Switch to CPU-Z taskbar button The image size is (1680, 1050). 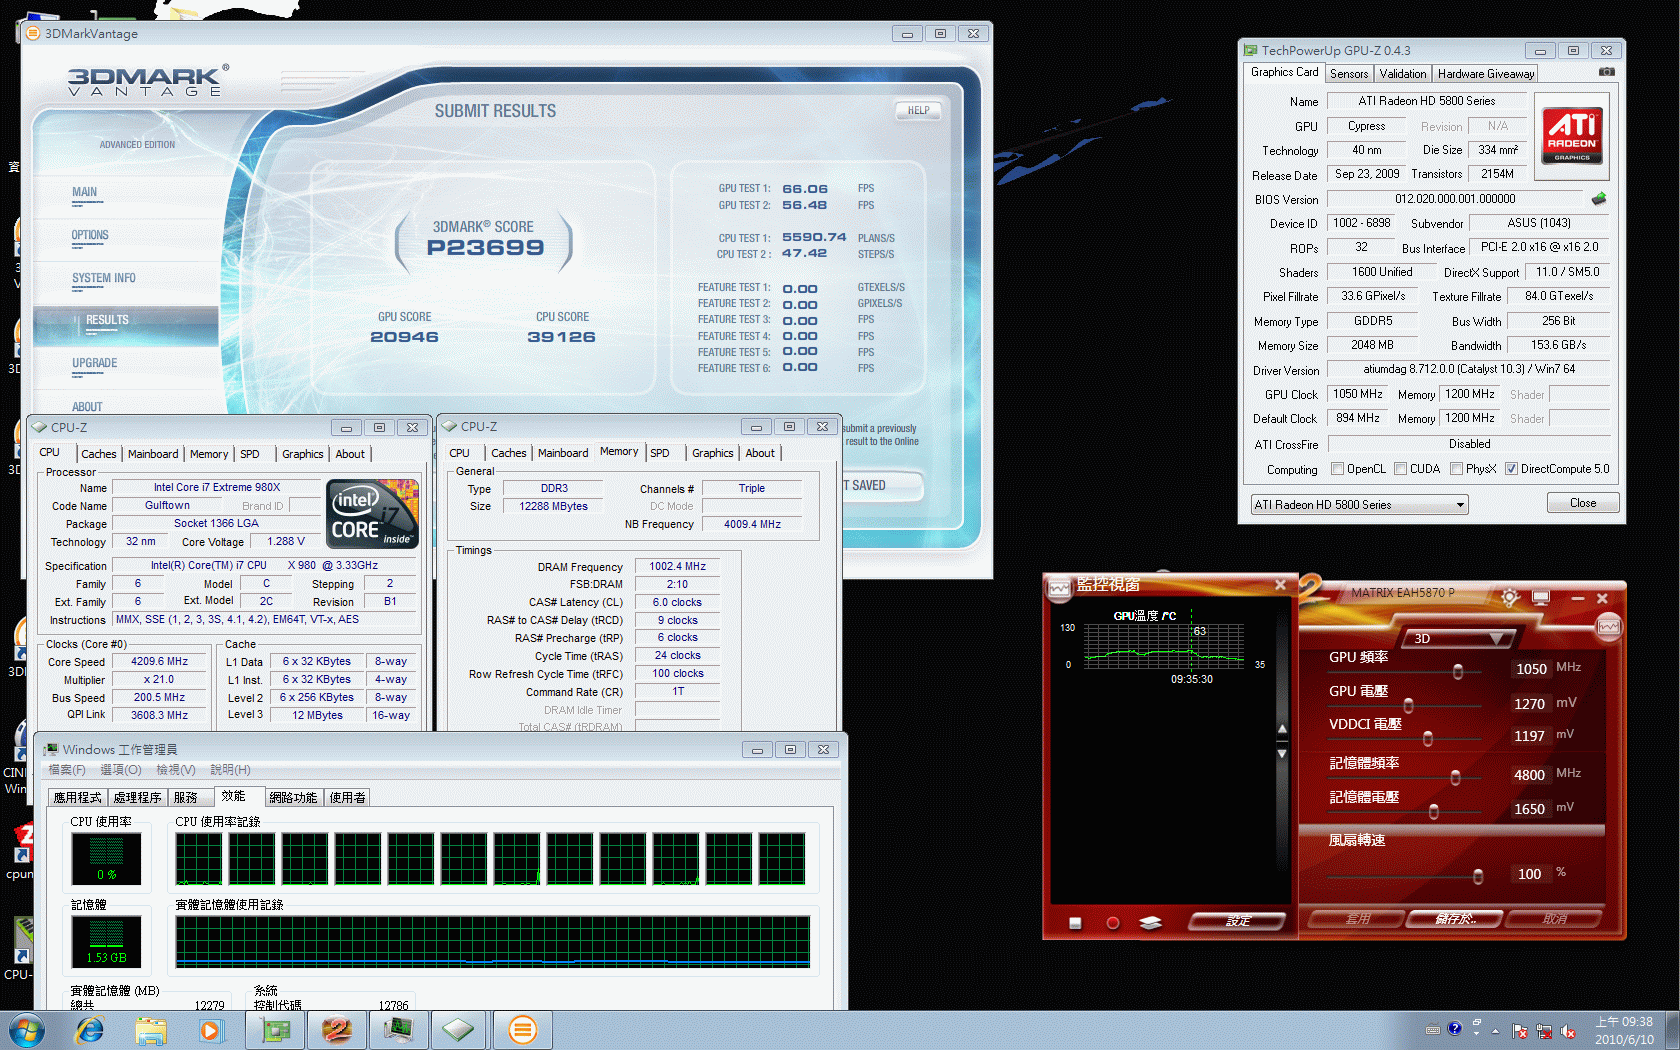(x=459, y=1030)
